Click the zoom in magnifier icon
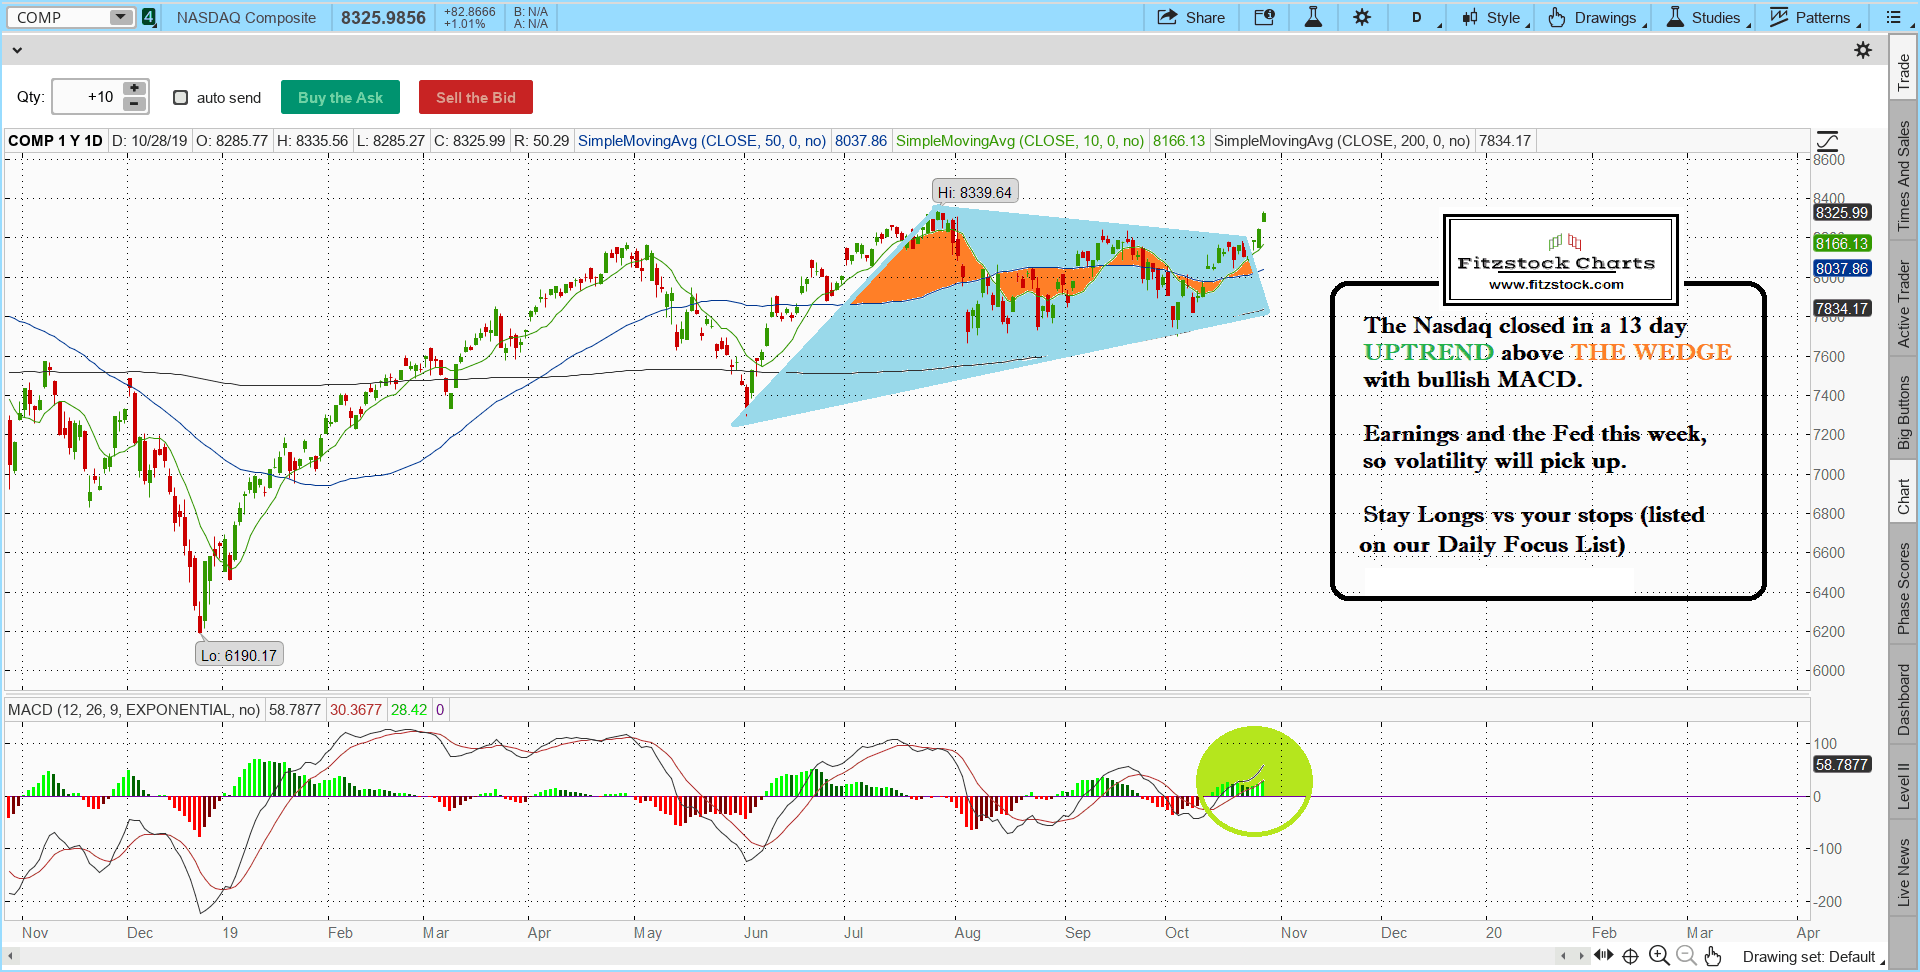Viewport: 1920px width, 972px height. pyautogui.click(x=1658, y=956)
